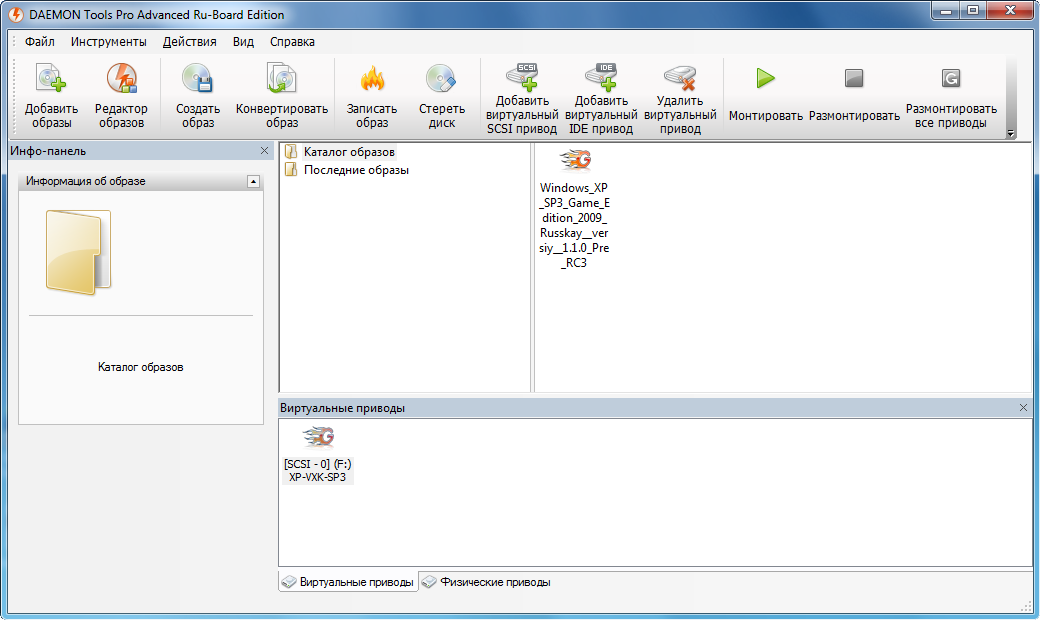Click Удалить виртуальный привод icon

coord(680,78)
